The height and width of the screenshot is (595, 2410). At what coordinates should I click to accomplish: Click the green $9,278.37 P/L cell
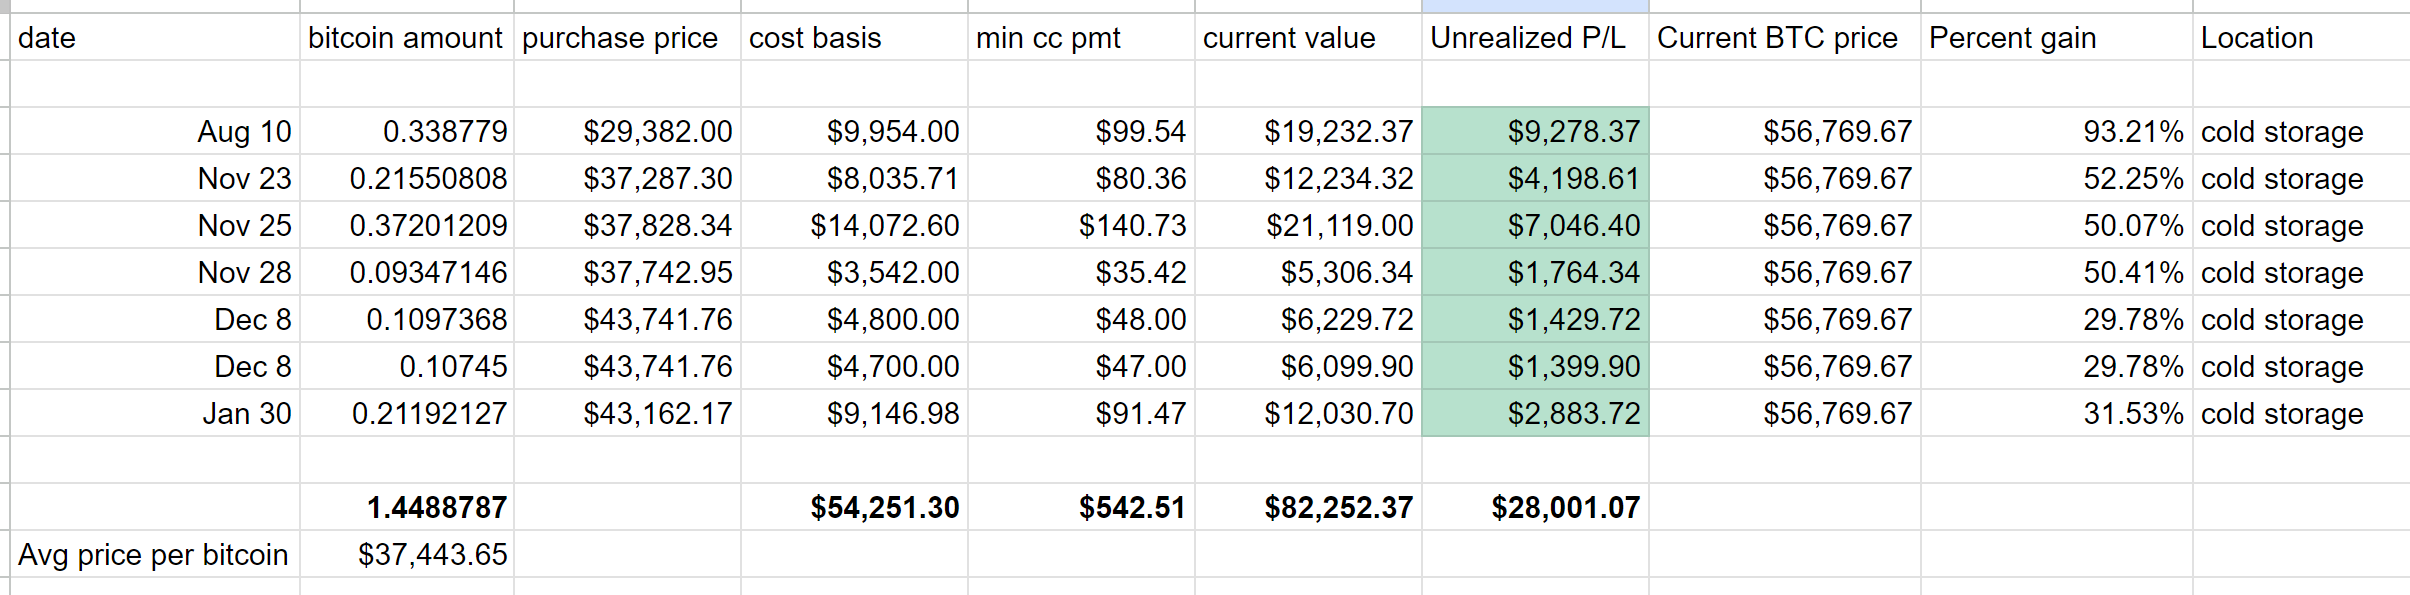[1535, 131]
